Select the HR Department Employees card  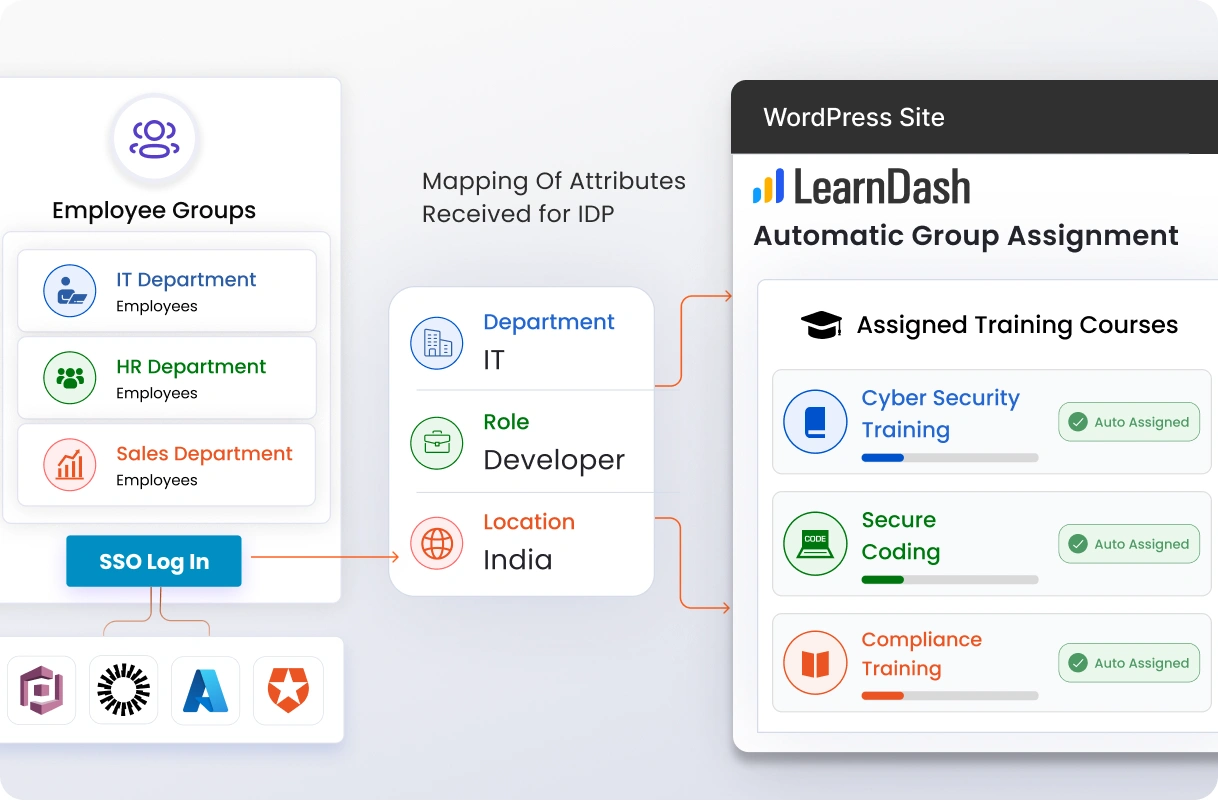point(167,378)
